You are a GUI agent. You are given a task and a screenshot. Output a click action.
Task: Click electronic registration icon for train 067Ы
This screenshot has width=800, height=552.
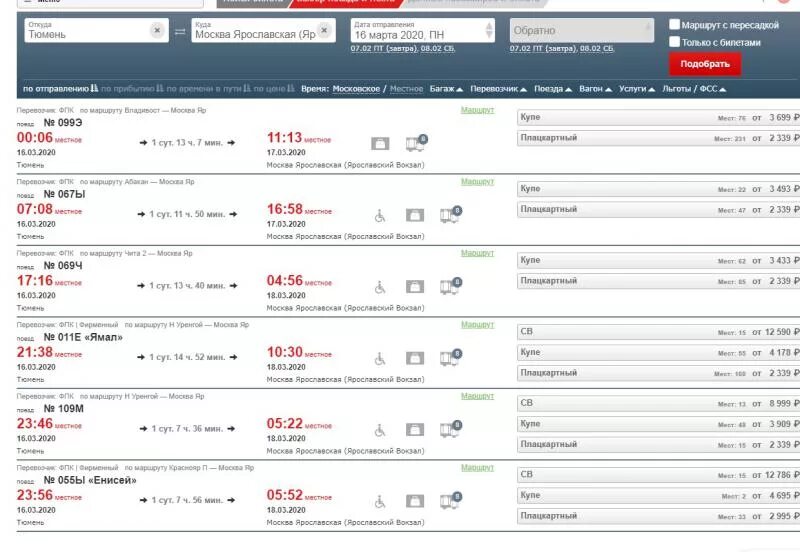(x=451, y=215)
